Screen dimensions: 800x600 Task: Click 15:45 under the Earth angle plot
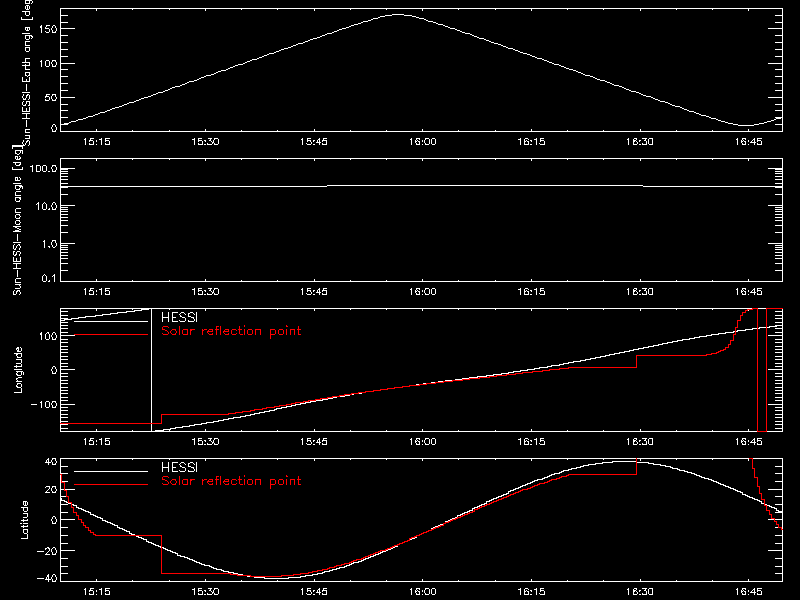point(314,142)
